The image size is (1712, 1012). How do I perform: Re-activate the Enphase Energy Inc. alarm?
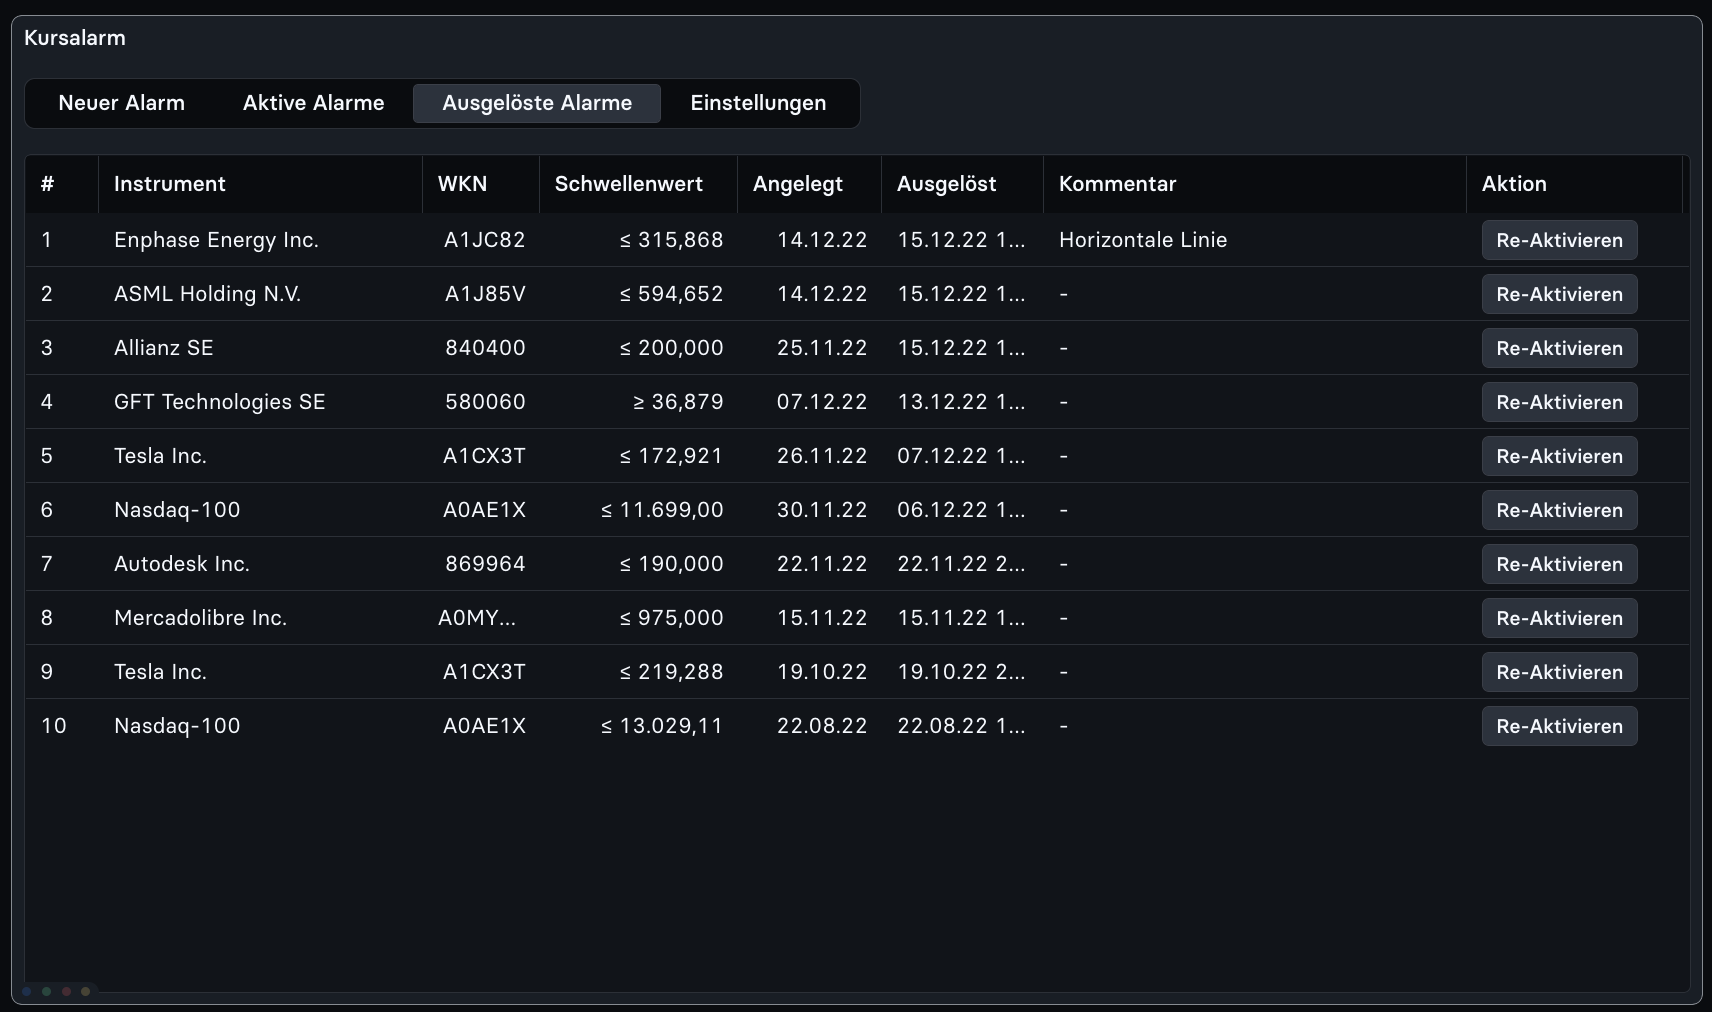tap(1559, 240)
